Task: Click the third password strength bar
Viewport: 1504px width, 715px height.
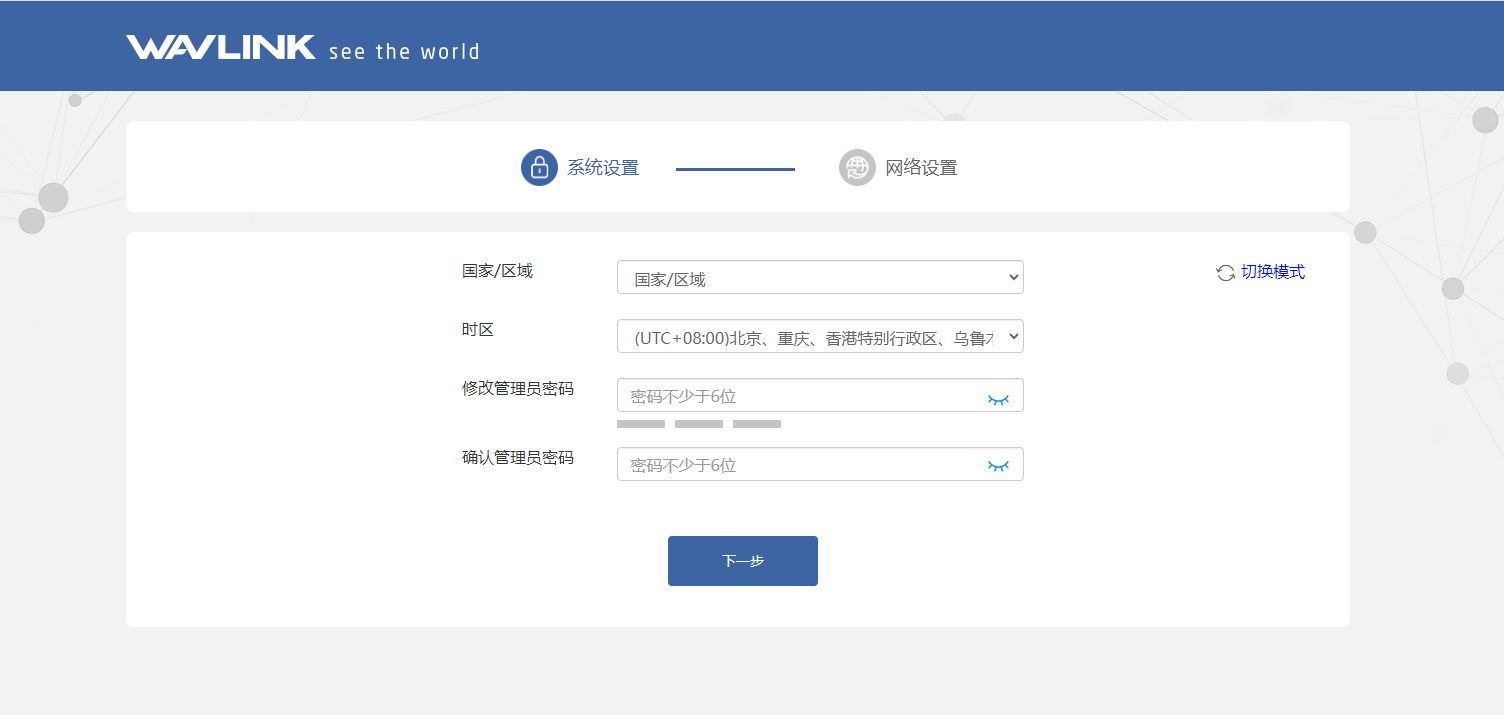Action: [x=757, y=424]
